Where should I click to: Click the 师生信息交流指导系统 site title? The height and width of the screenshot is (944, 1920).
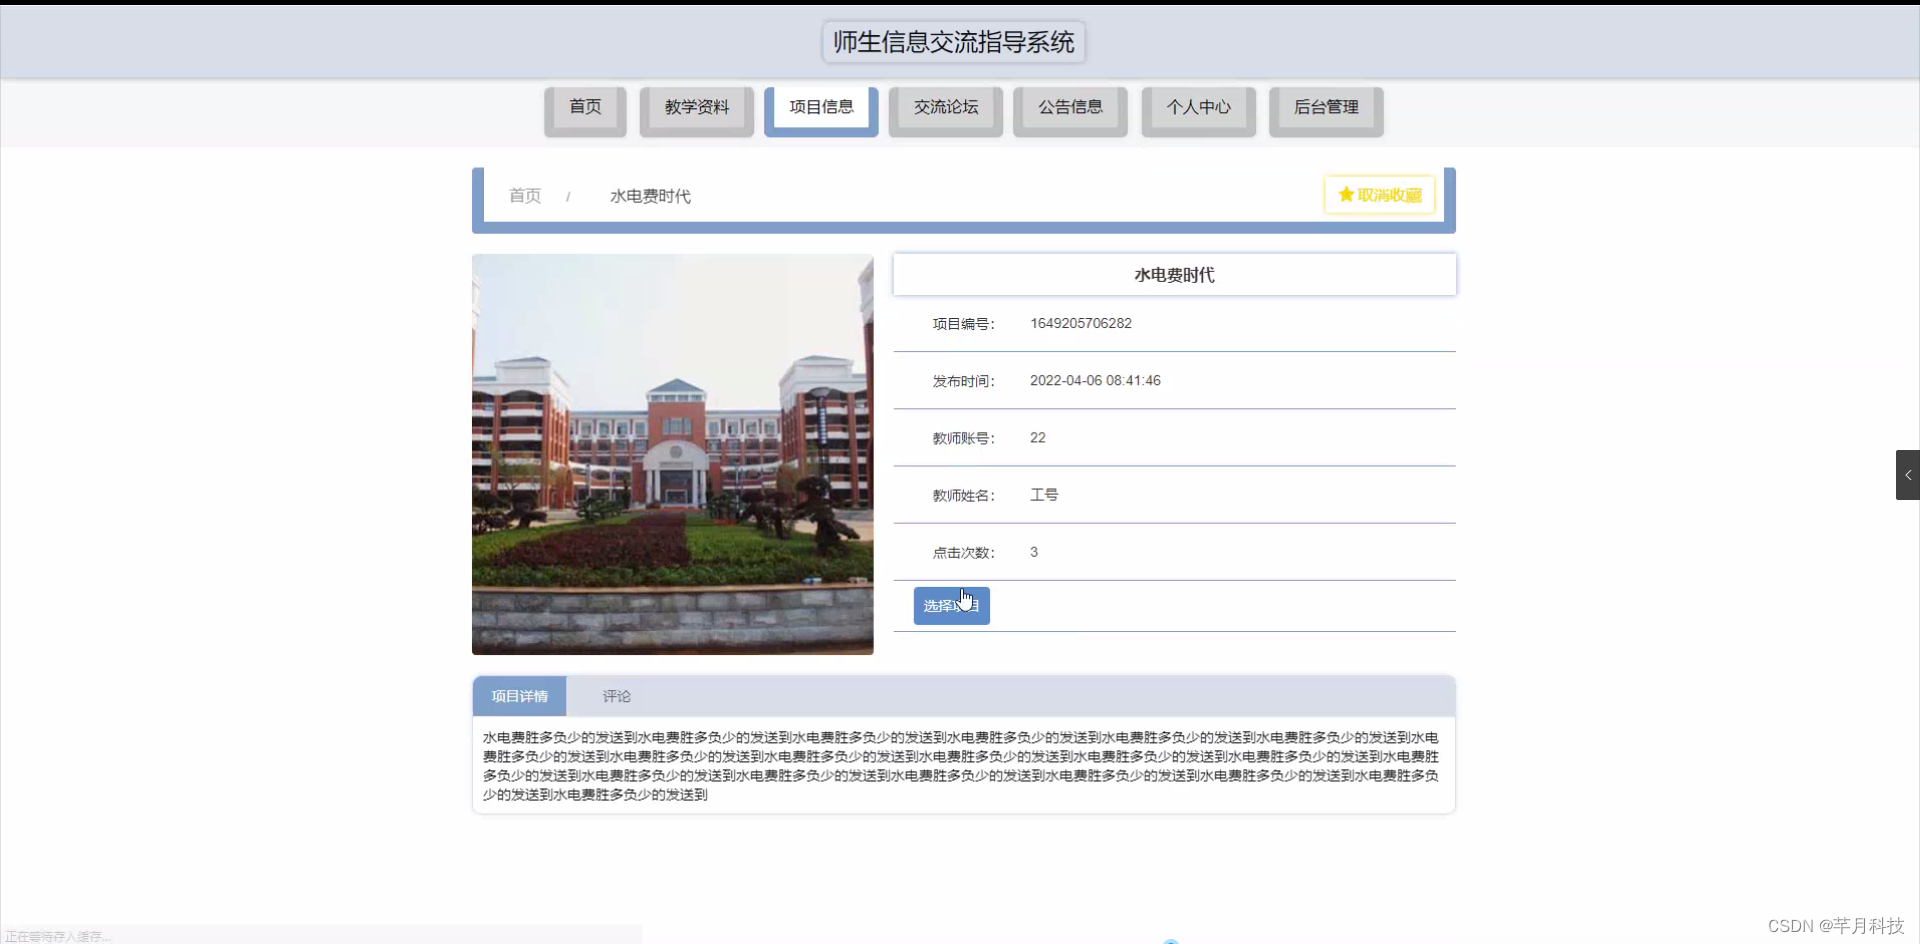coord(952,42)
